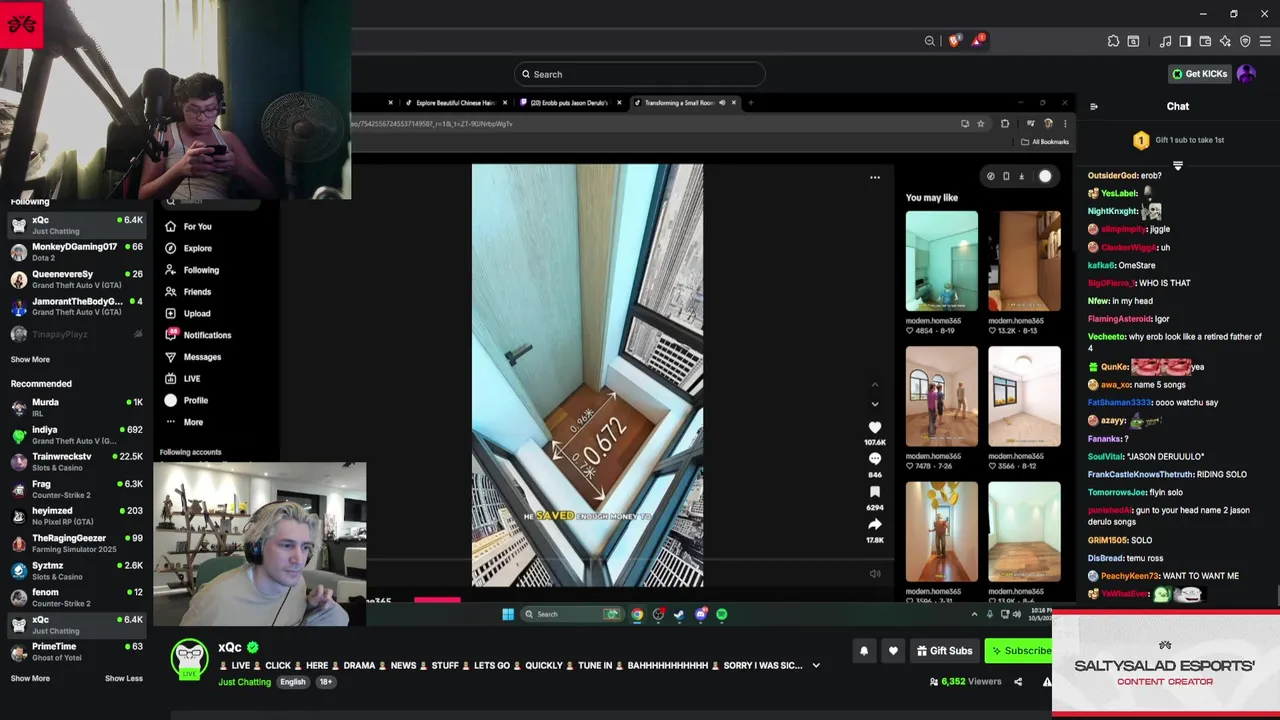The width and height of the screenshot is (1280, 720).
Task: Open the Leo AI sparkle icon
Action: pyautogui.click(x=1225, y=41)
